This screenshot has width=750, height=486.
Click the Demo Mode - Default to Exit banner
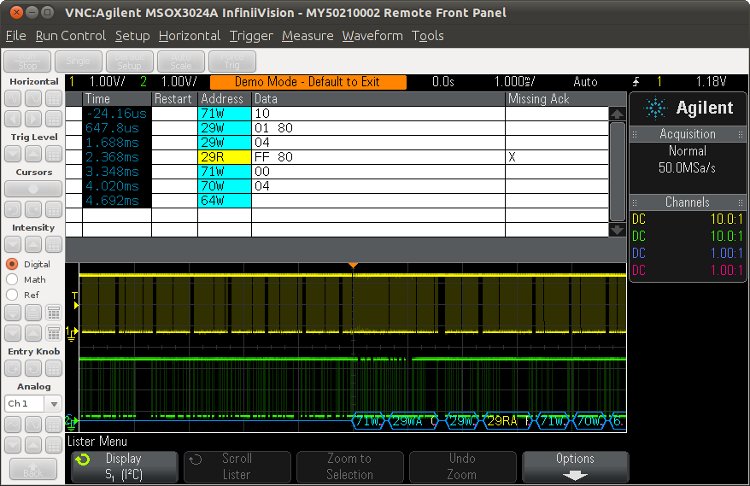307,81
